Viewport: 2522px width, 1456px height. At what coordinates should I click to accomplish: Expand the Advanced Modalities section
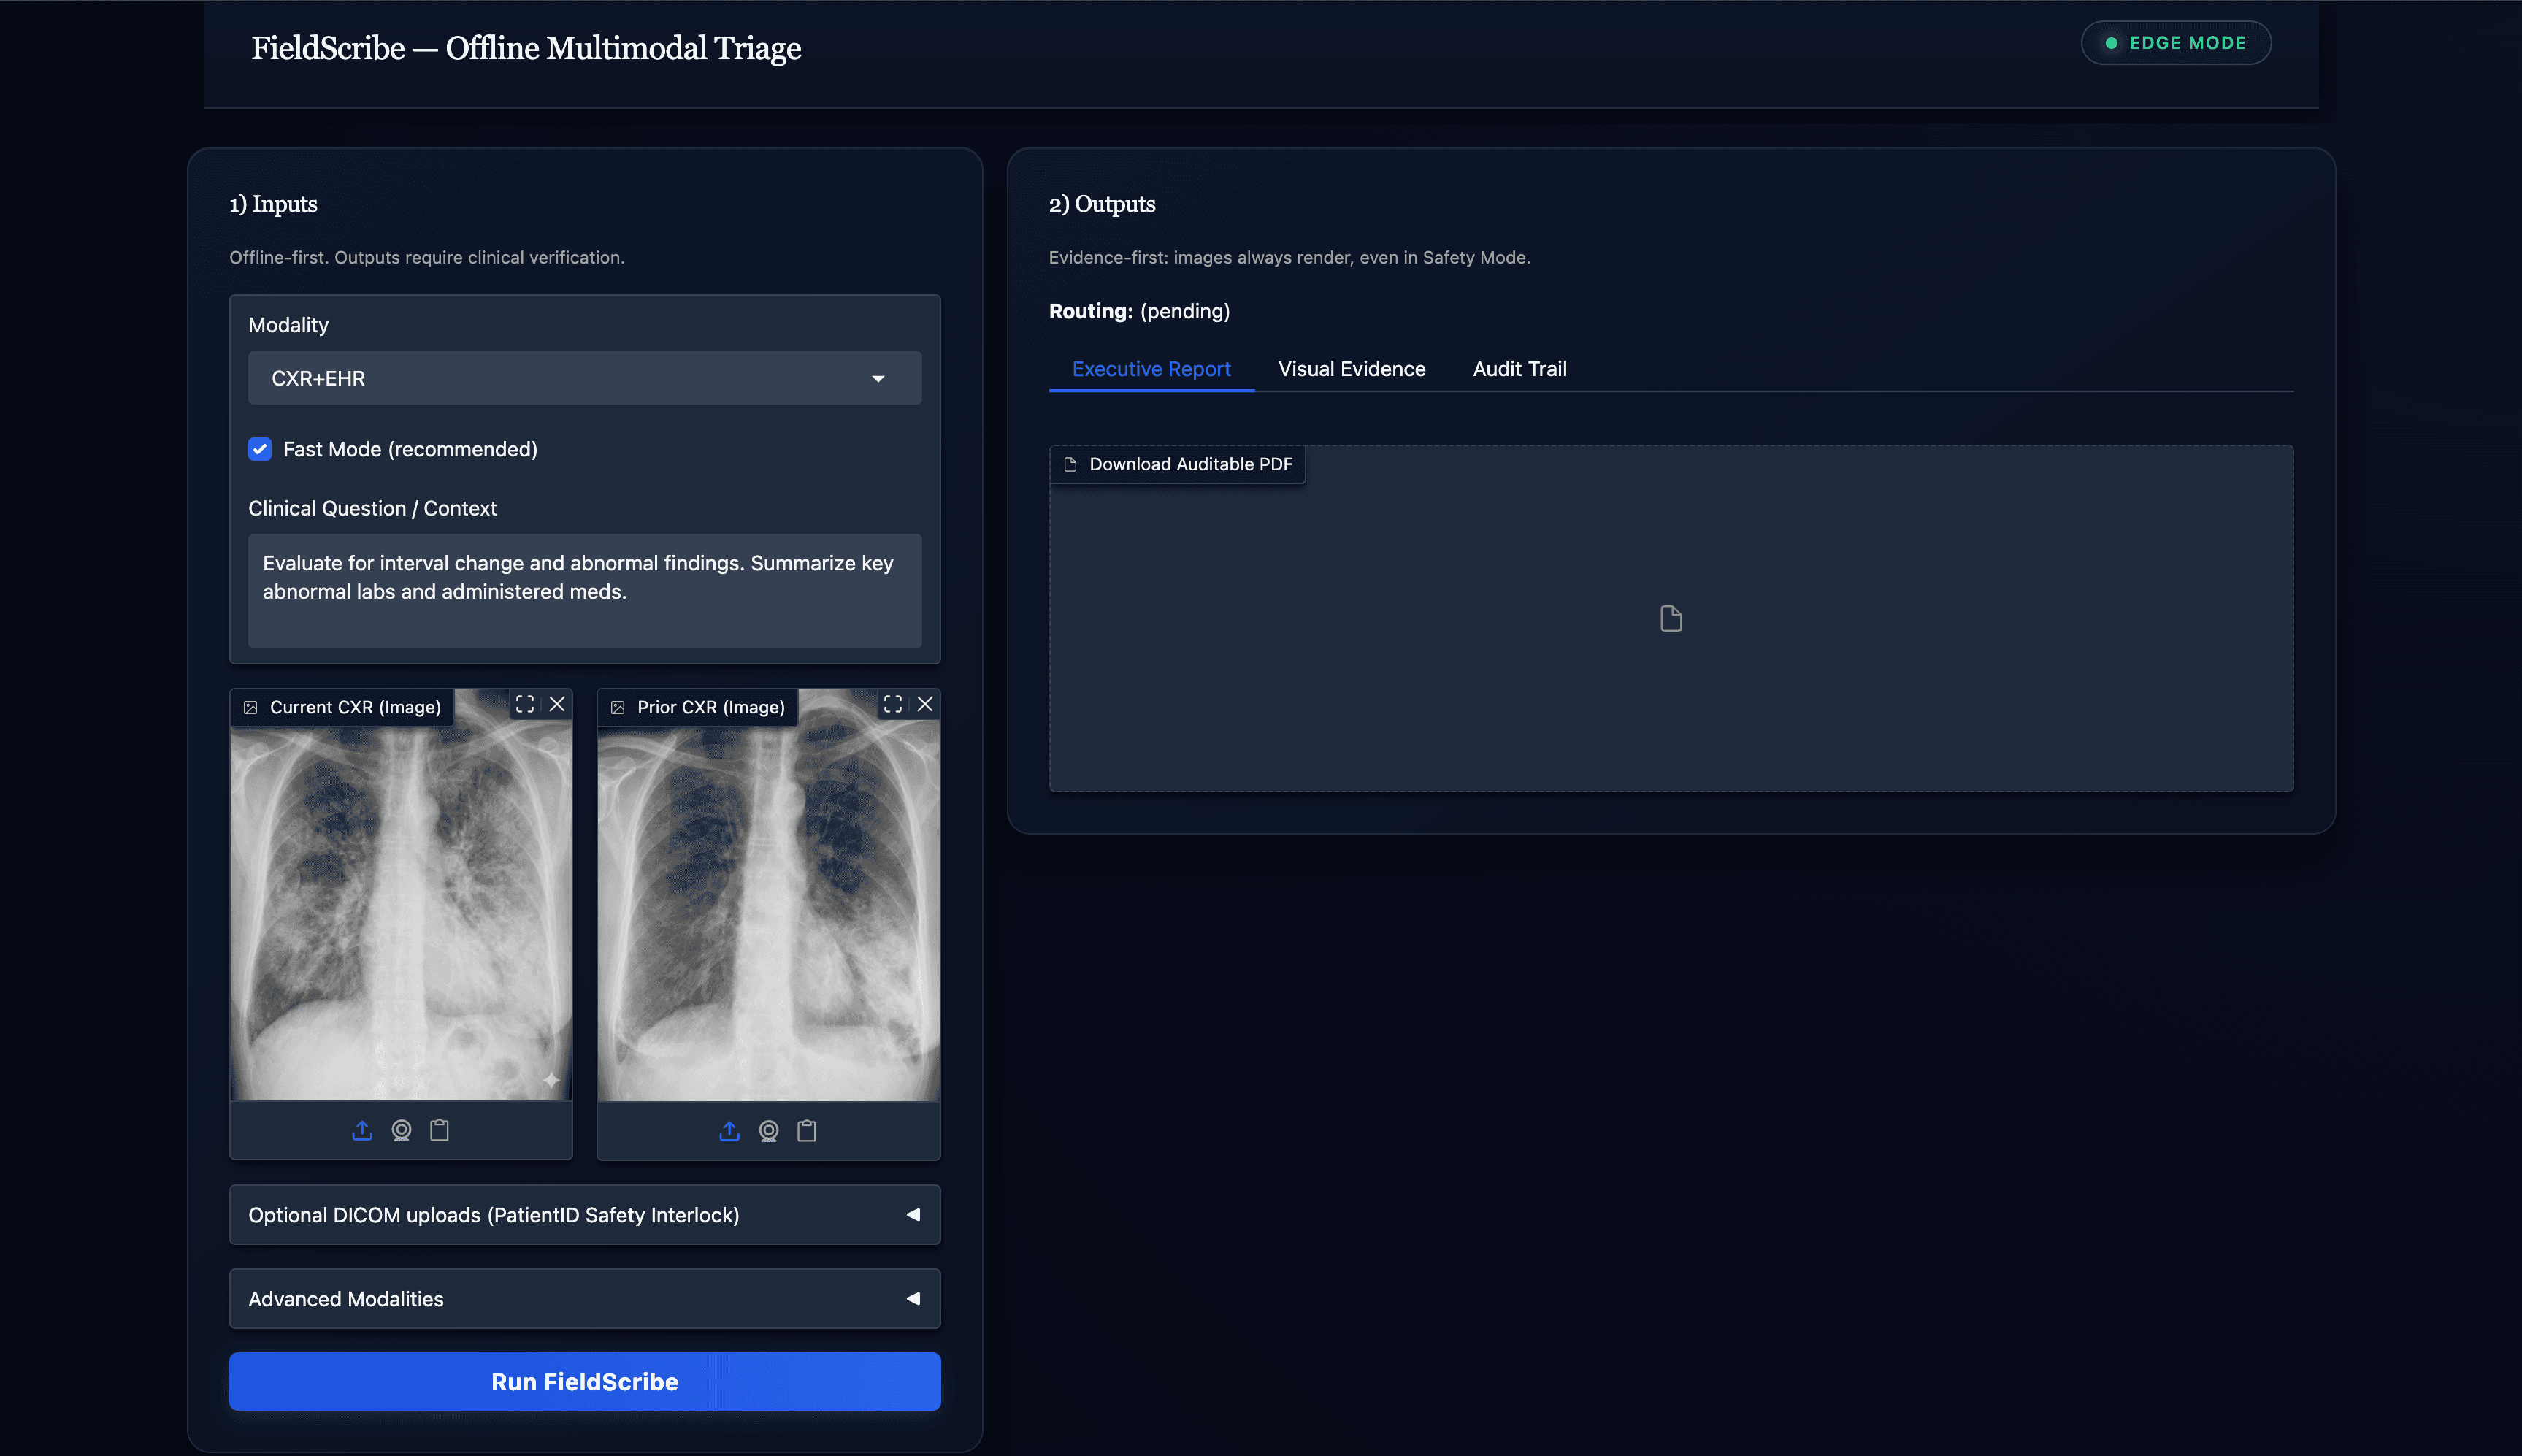(x=584, y=1298)
